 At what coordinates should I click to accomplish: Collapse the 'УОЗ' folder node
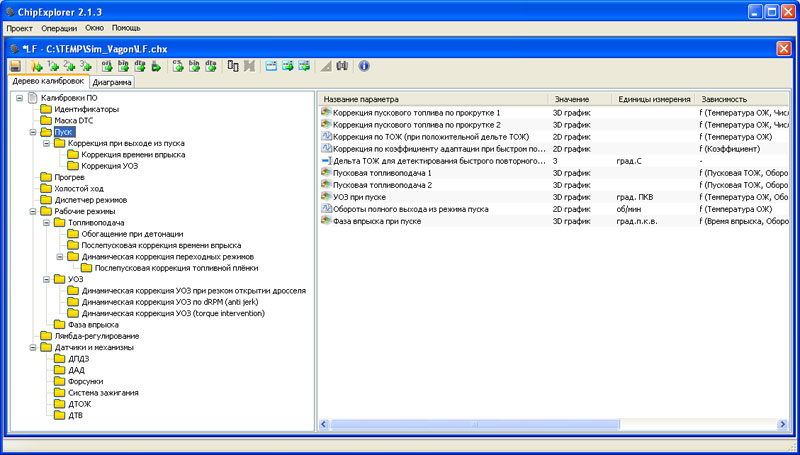point(46,279)
